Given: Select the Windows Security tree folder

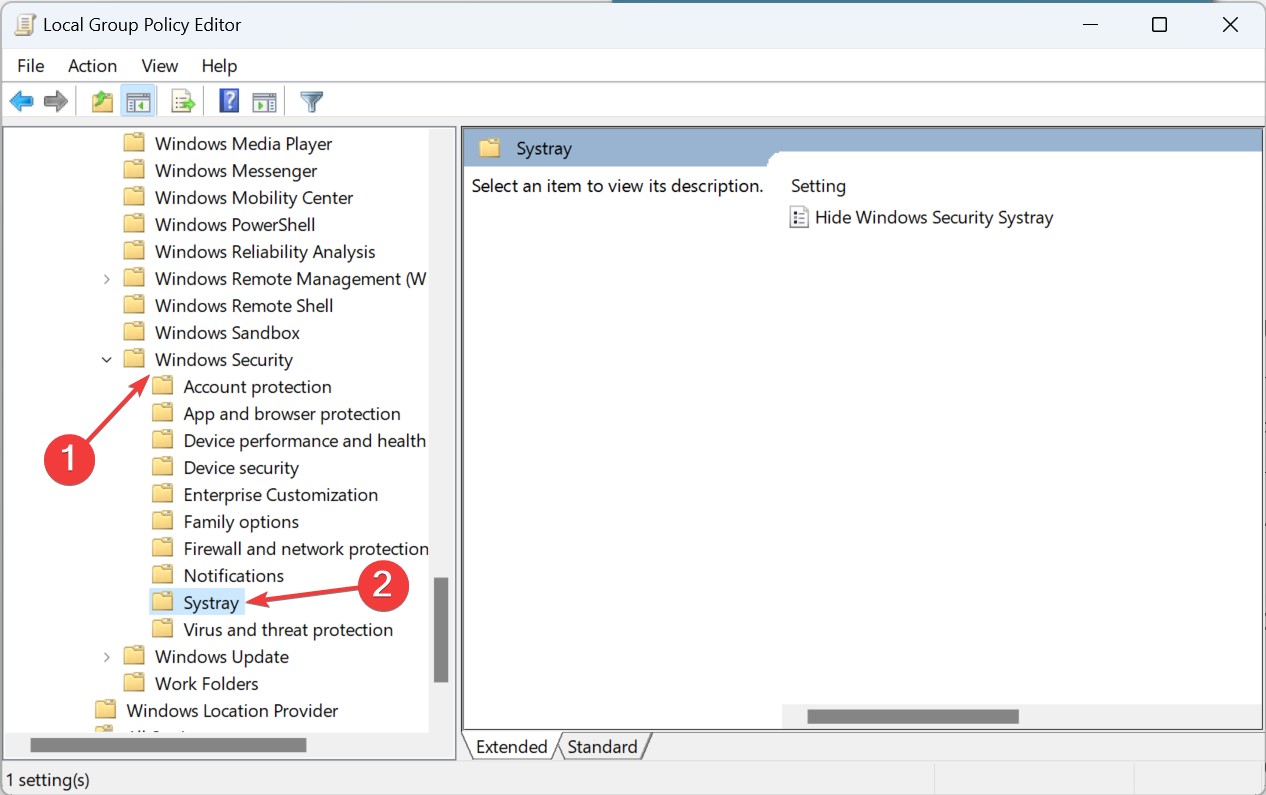Looking at the screenshot, I should tap(224, 360).
